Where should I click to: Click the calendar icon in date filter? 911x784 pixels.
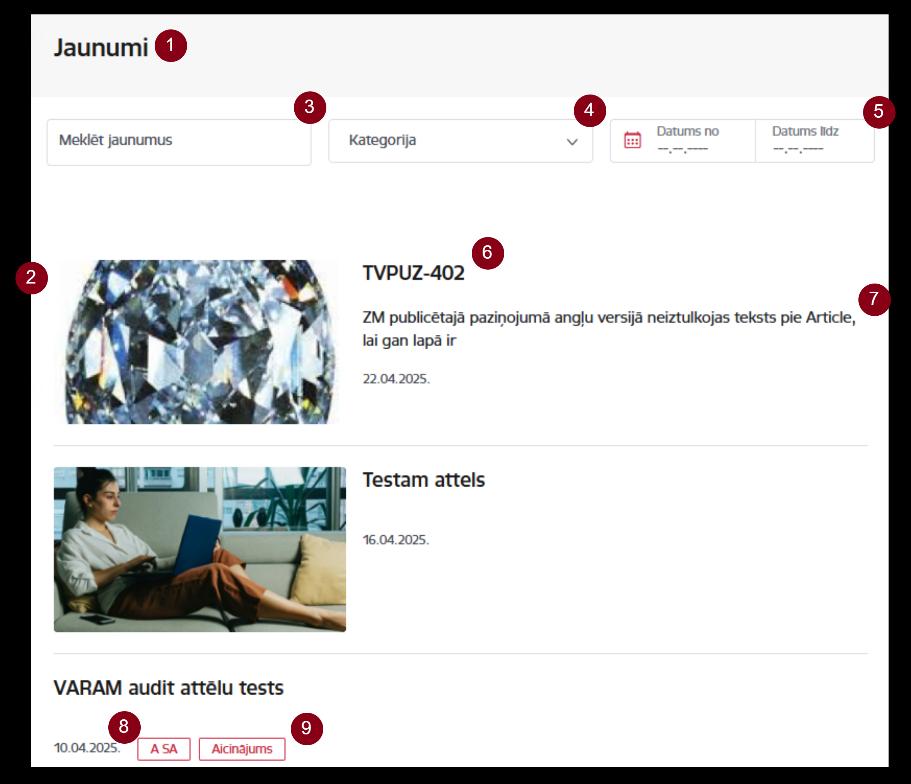pos(632,140)
